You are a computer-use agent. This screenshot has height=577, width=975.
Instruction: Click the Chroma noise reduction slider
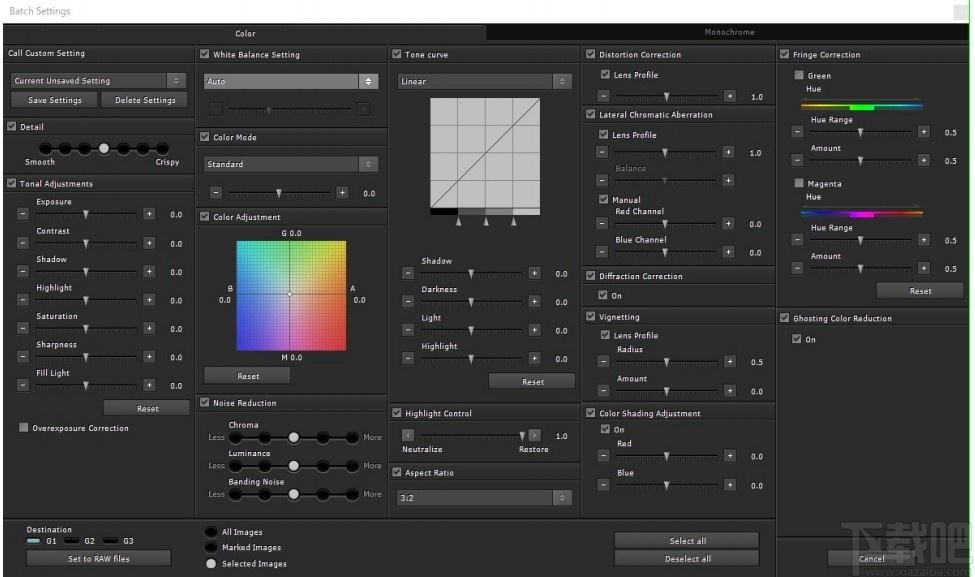[x=293, y=438]
